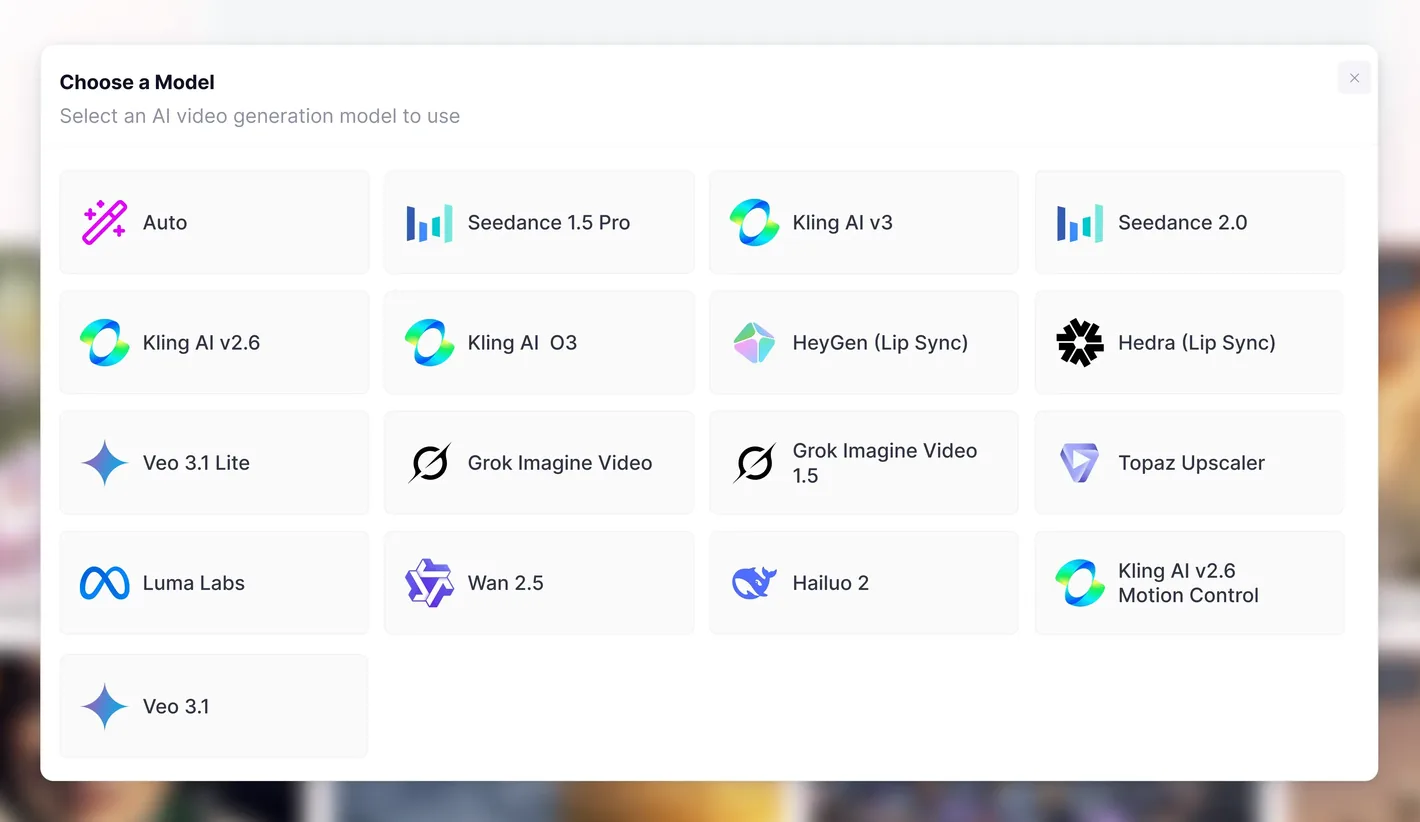The height and width of the screenshot is (822, 1420).
Task: Click the Kling AI v3 swirl logo
Action: pos(754,222)
